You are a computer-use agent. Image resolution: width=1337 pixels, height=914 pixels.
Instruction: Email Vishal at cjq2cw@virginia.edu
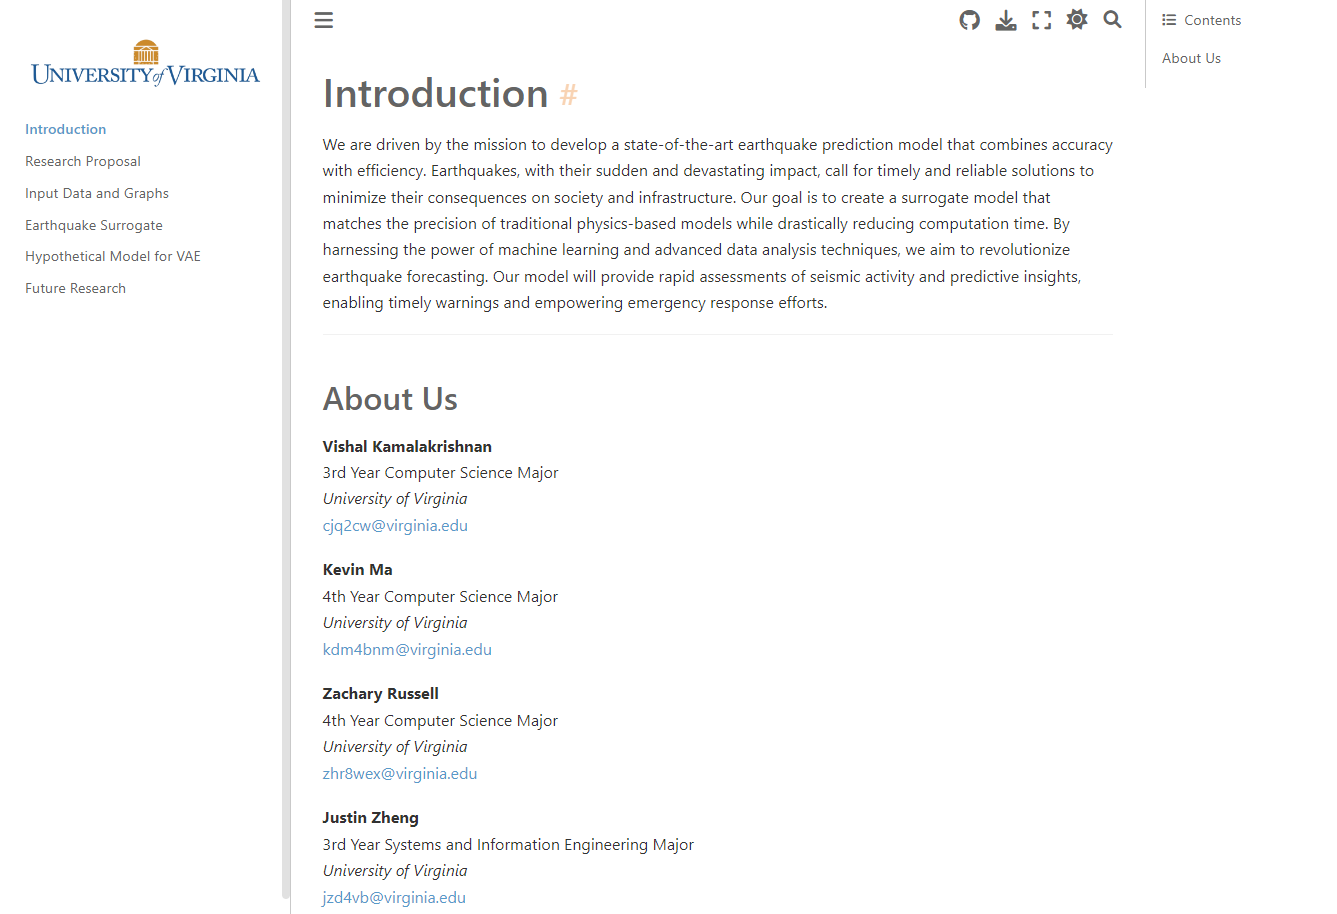click(395, 525)
